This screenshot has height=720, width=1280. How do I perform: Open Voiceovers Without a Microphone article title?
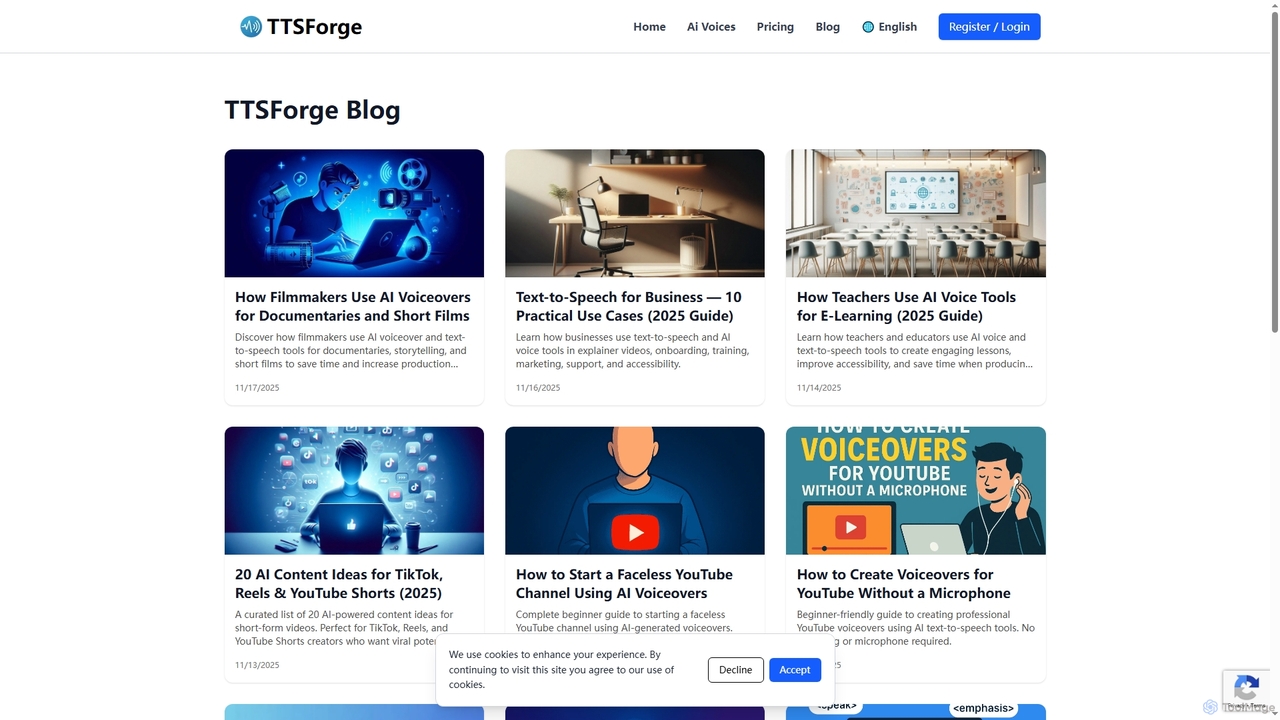coord(904,583)
